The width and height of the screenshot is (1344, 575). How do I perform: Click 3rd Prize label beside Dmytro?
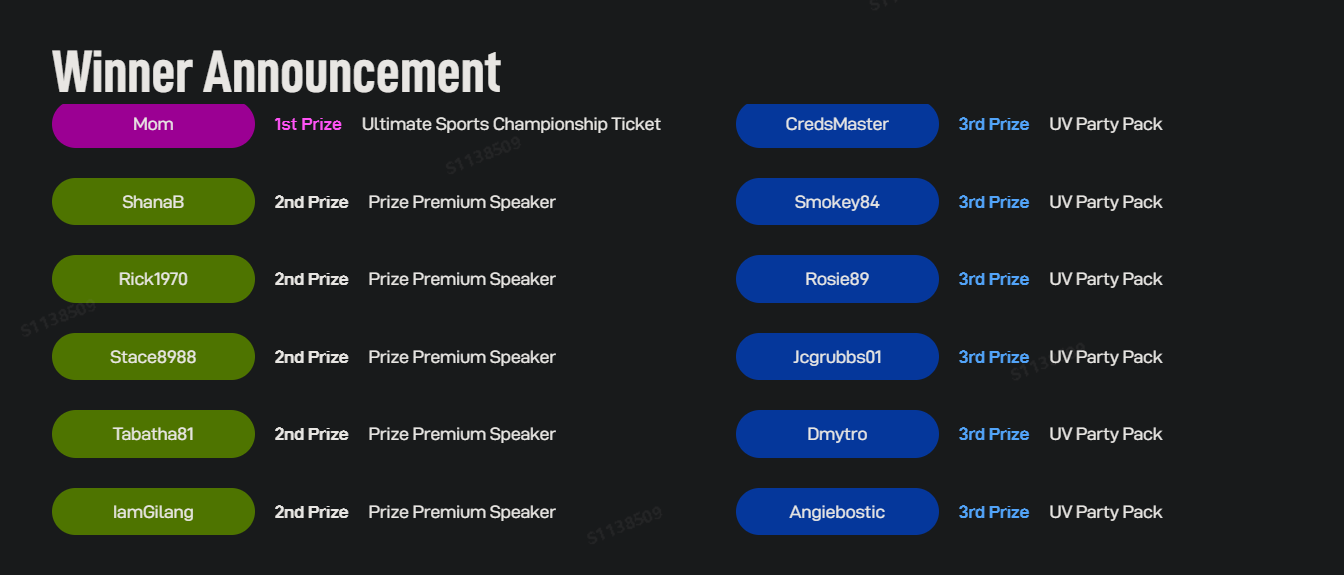[x=994, y=434]
